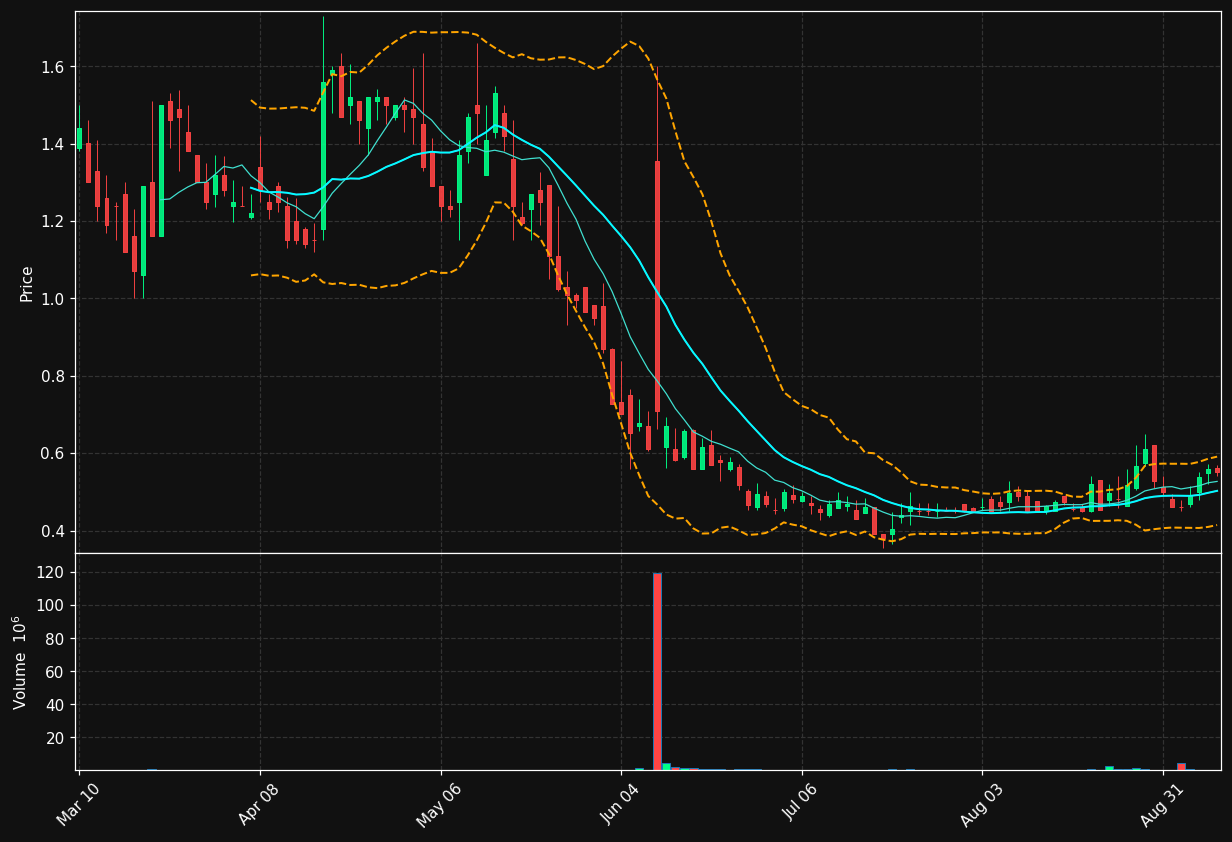Click the tall green candlestick after Apr 08
The image size is (1232, 842).
click(x=323, y=156)
